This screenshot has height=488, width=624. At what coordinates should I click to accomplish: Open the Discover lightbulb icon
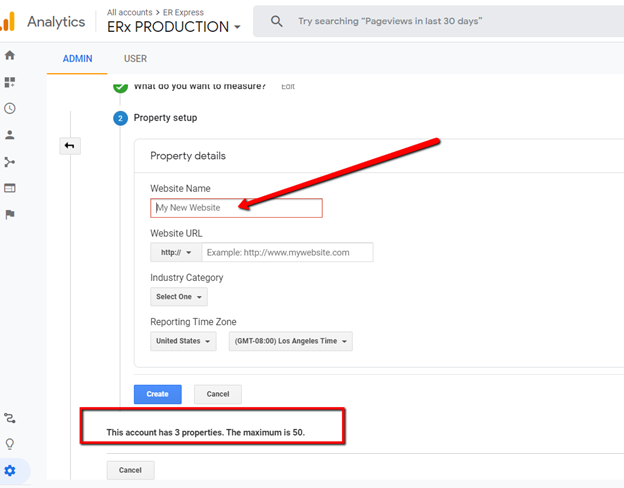[10, 444]
